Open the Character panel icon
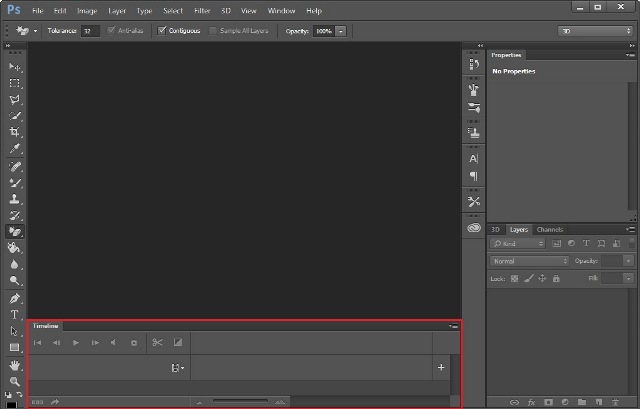Screen dimensions: 640x409 pyautogui.click(x=474, y=159)
